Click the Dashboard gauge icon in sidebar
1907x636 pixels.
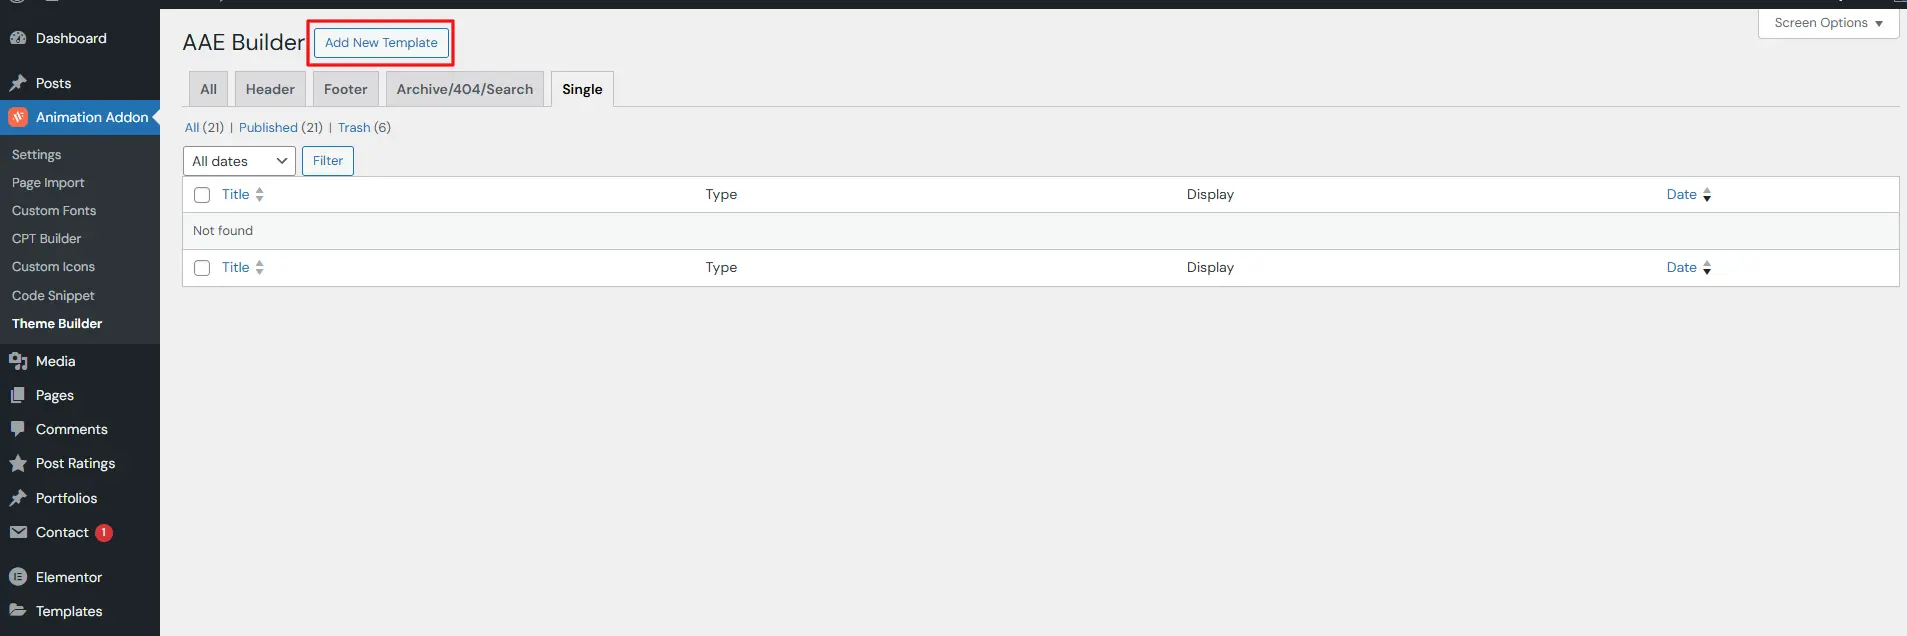click(18, 38)
